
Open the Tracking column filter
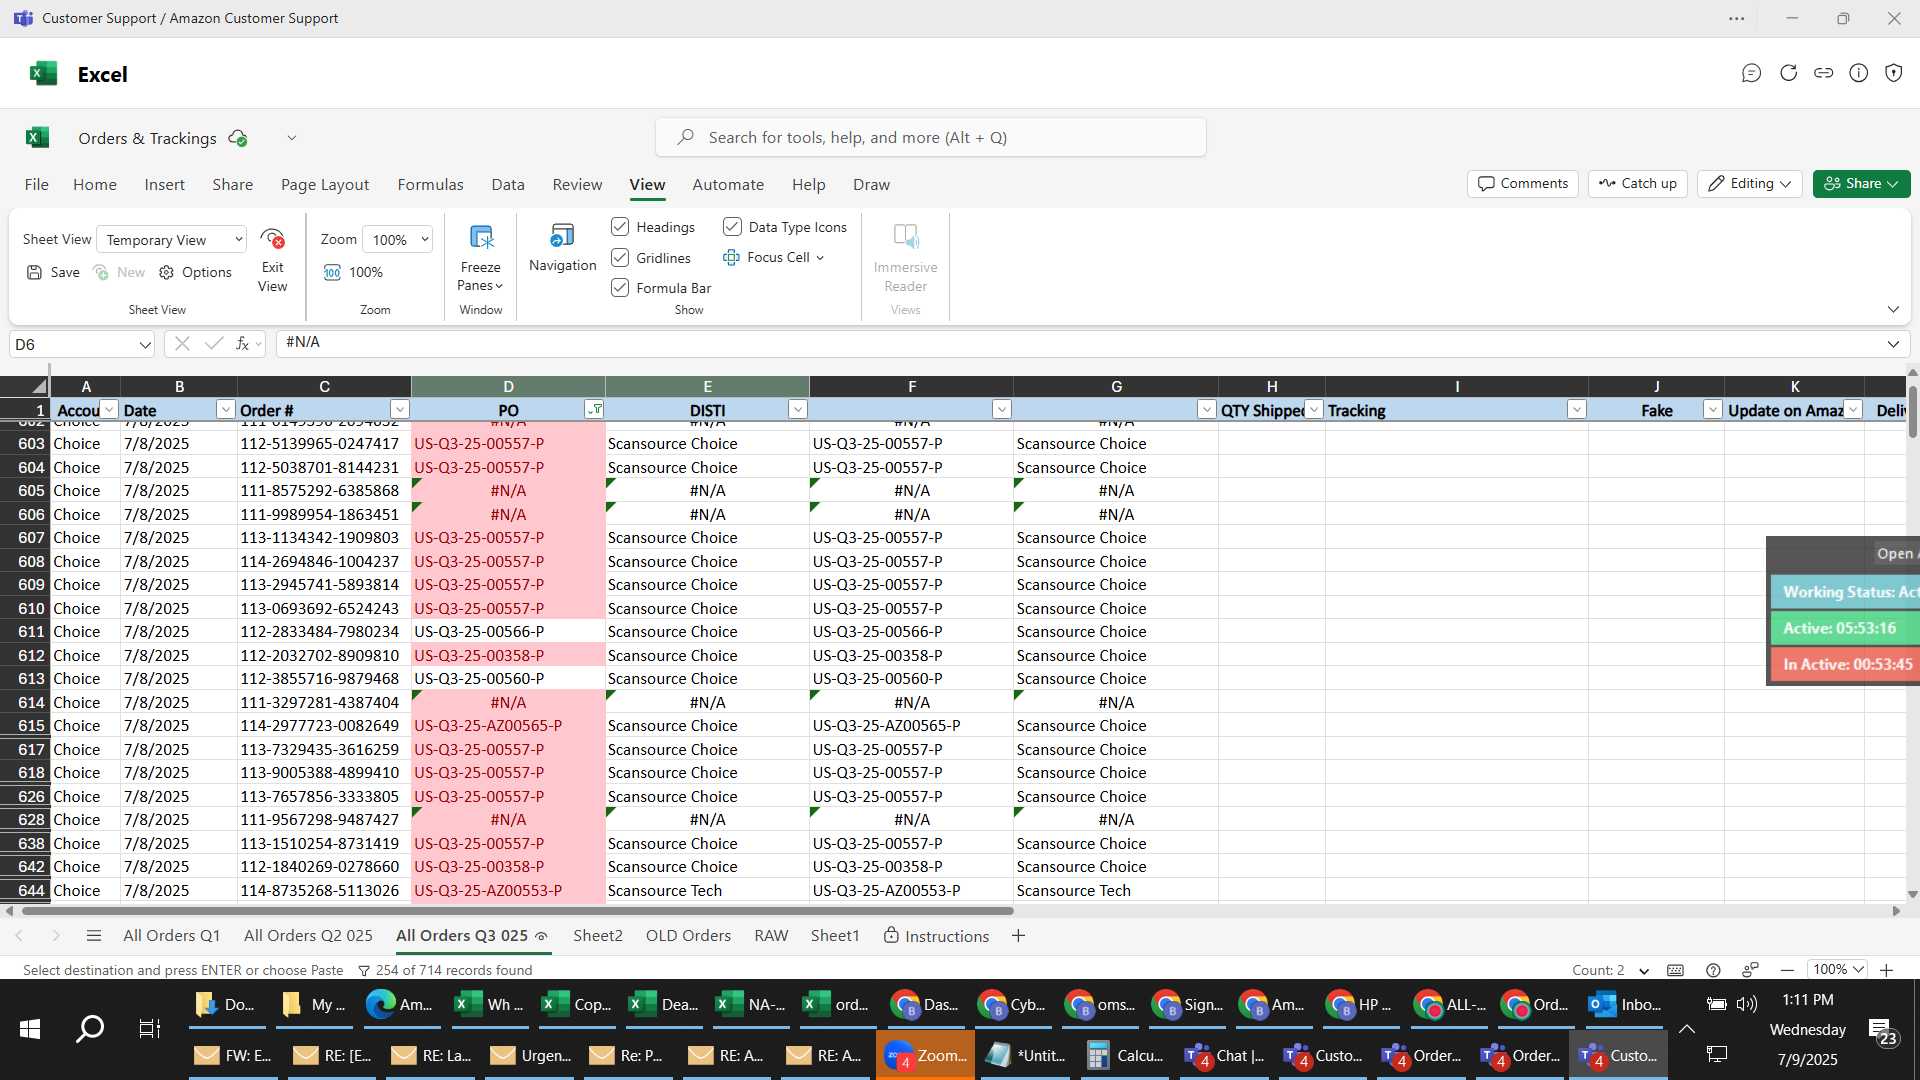pyautogui.click(x=1576, y=410)
